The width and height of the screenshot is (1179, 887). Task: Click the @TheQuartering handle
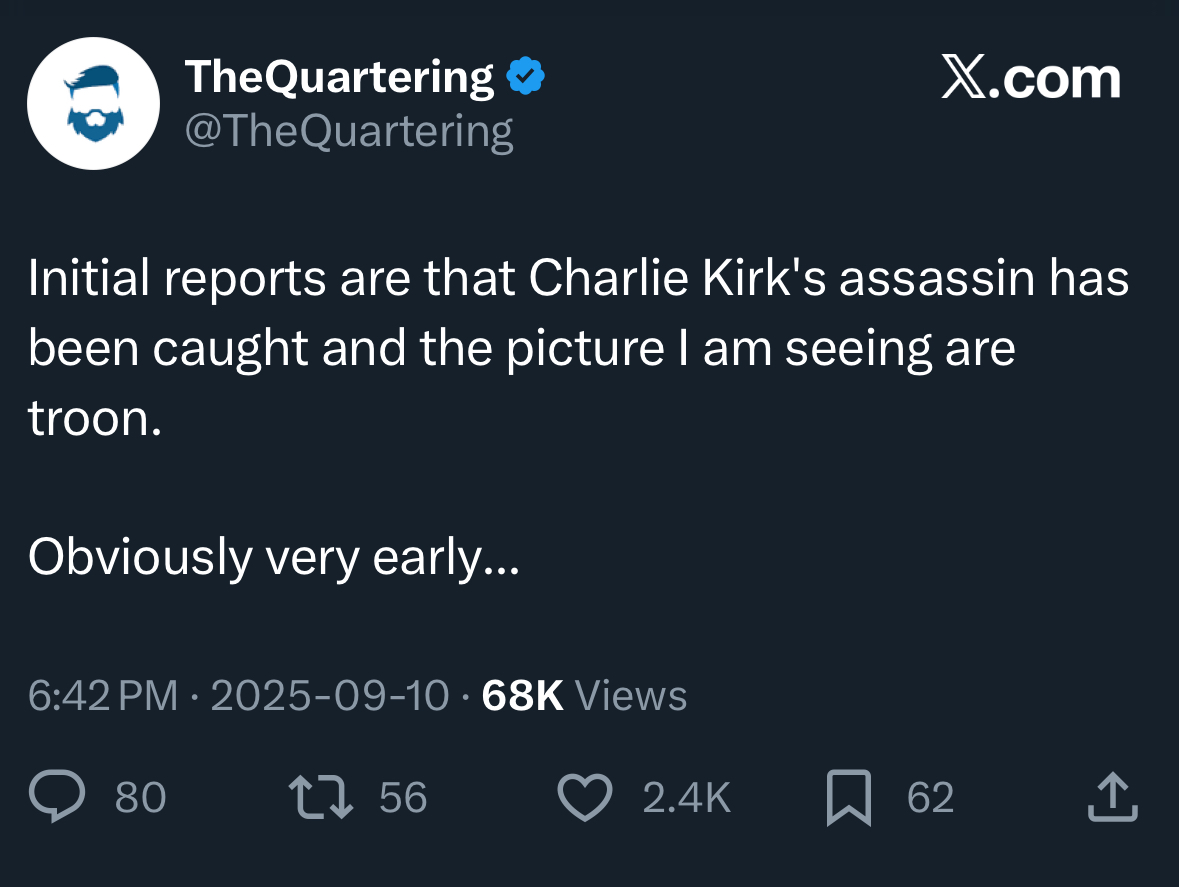pyautogui.click(x=349, y=132)
